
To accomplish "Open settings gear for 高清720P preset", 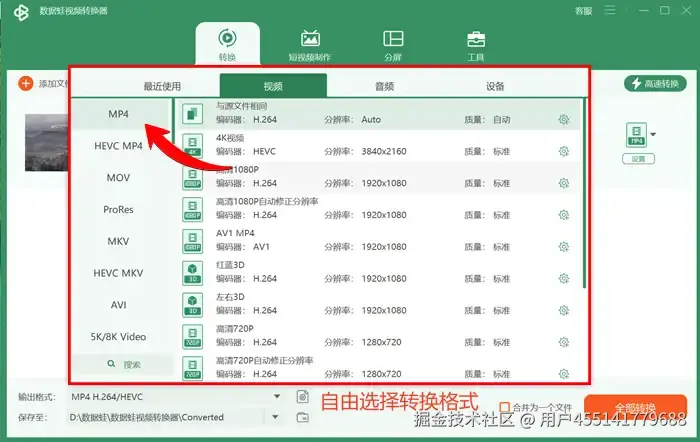I will (564, 342).
